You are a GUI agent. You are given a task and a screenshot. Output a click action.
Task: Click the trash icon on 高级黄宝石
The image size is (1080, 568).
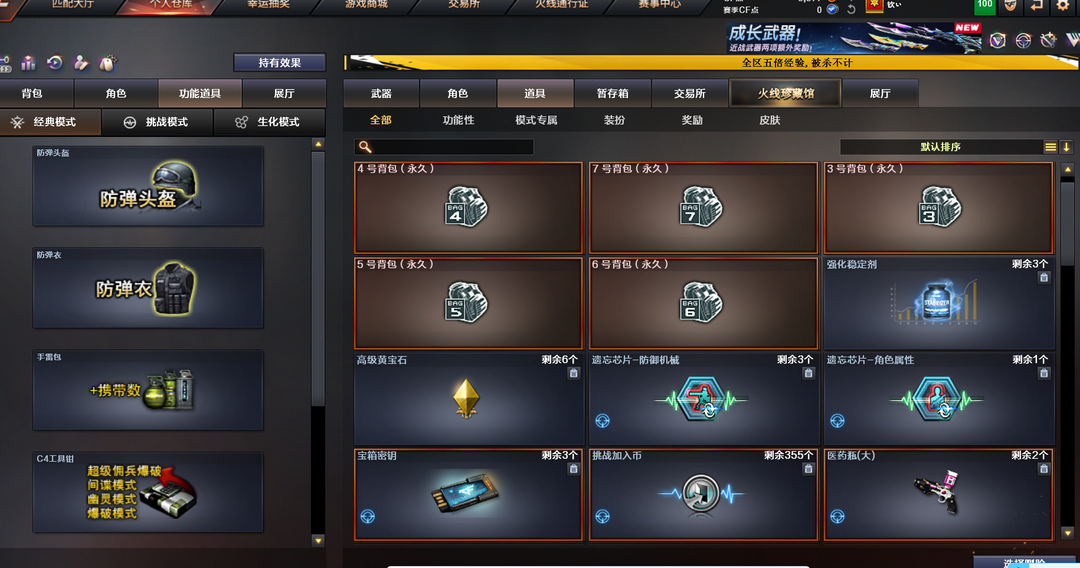(x=573, y=373)
